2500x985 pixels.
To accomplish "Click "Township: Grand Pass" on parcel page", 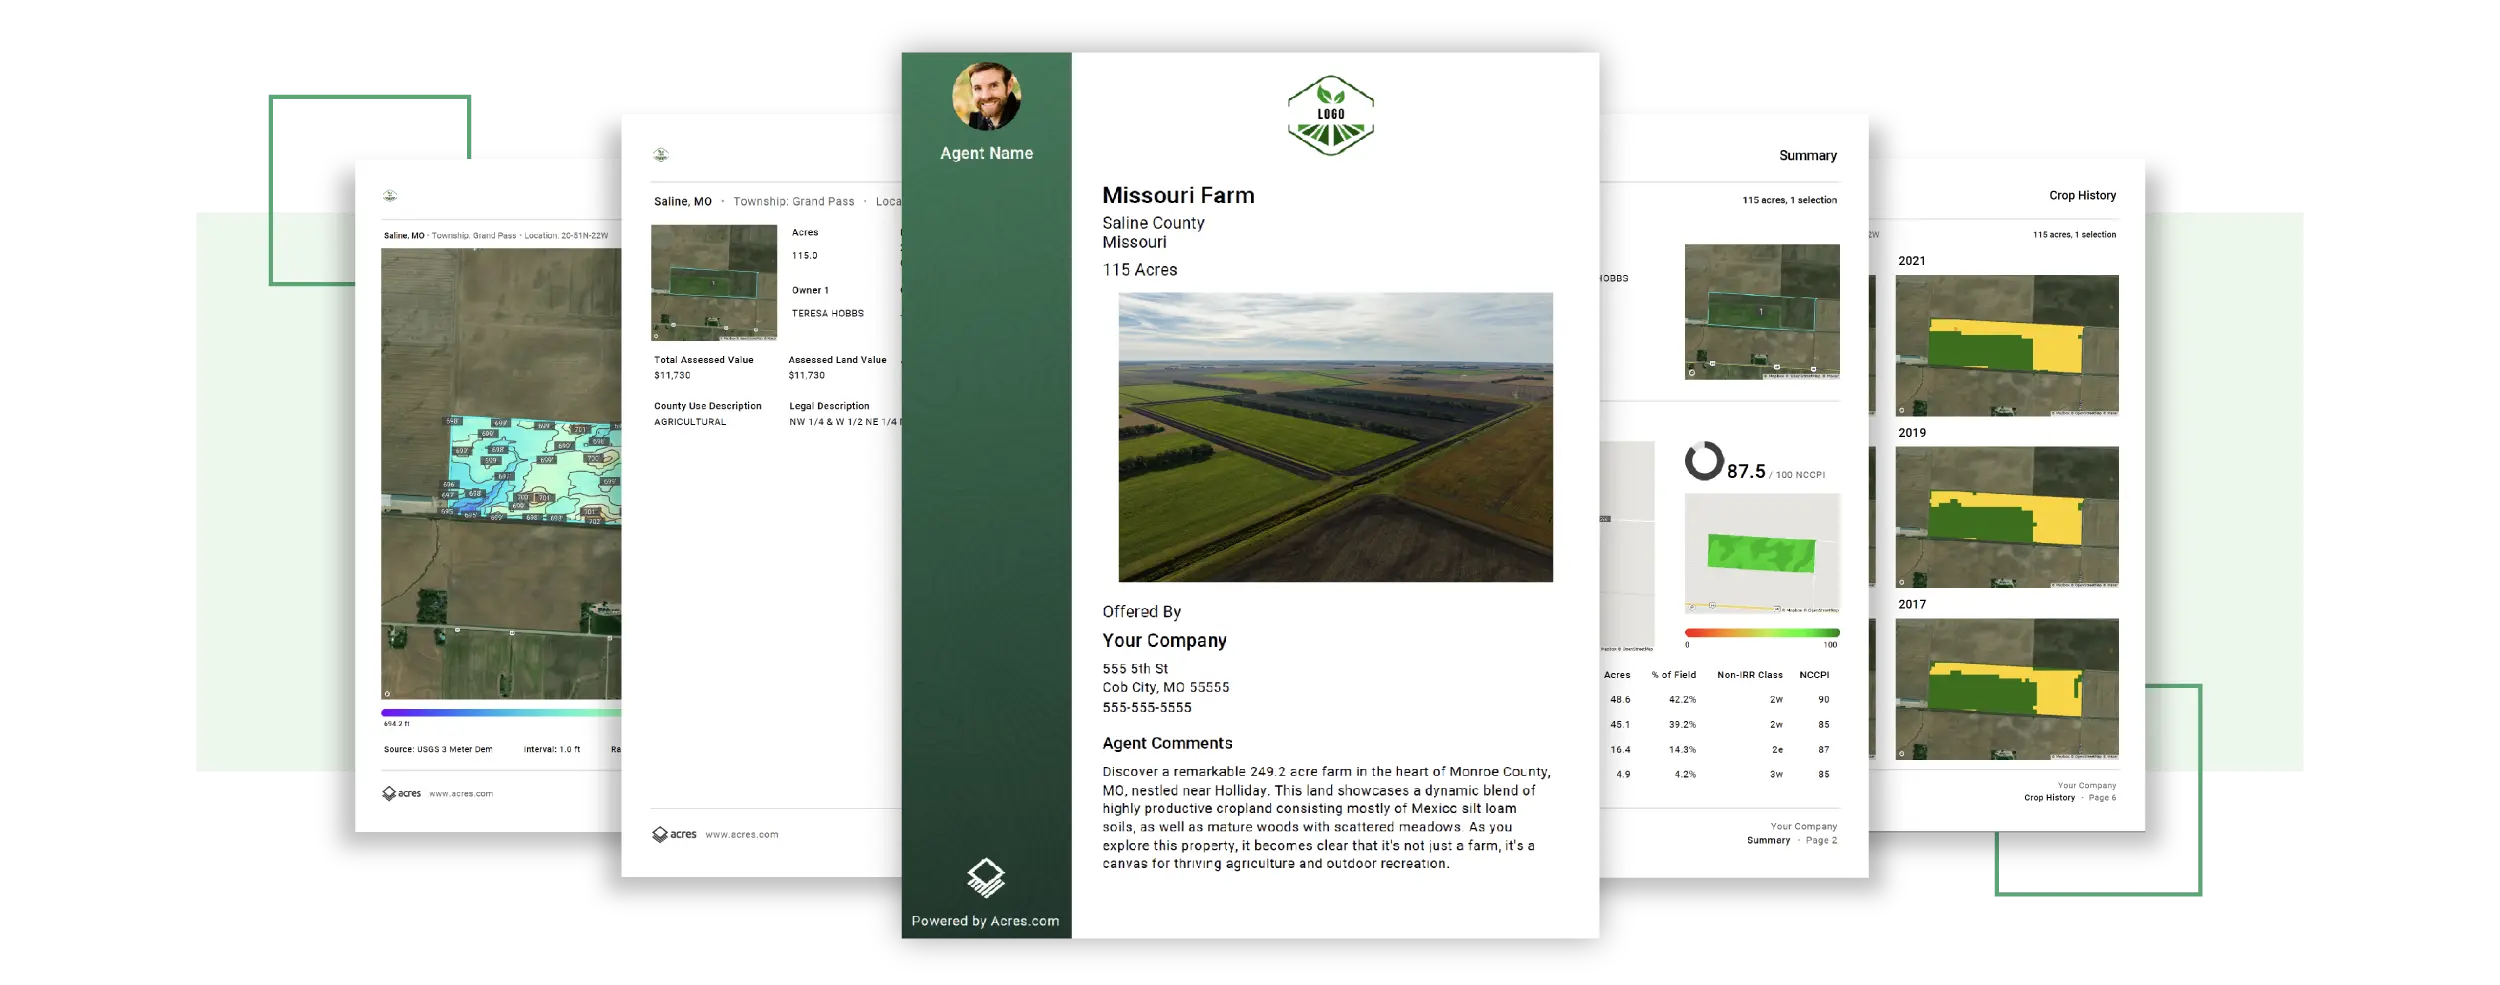I will [x=794, y=202].
